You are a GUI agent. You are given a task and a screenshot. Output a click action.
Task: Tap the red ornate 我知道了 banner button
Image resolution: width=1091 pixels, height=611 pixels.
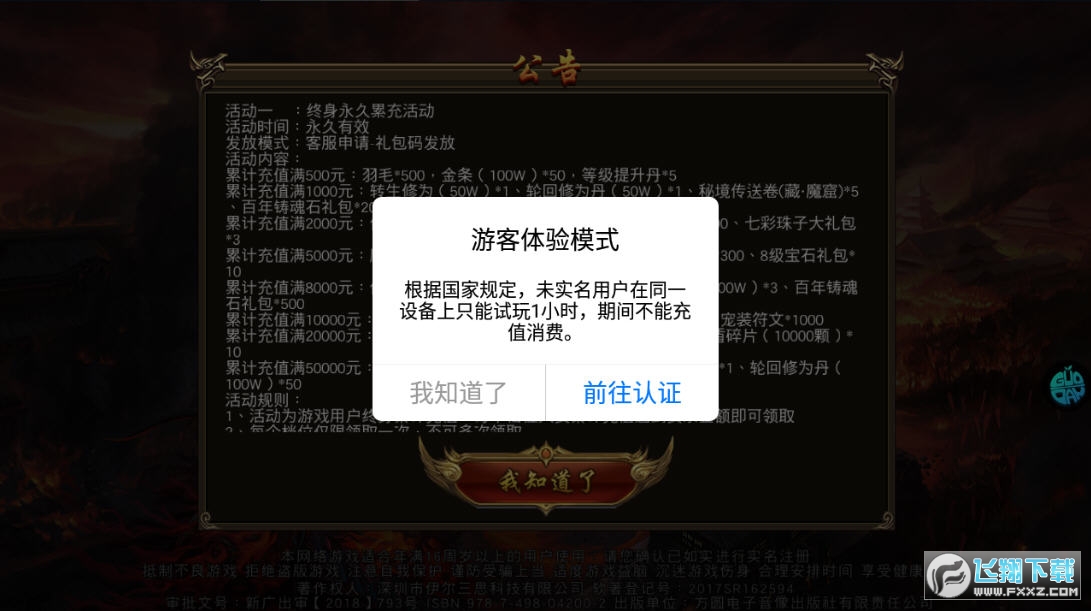coord(546,479)
